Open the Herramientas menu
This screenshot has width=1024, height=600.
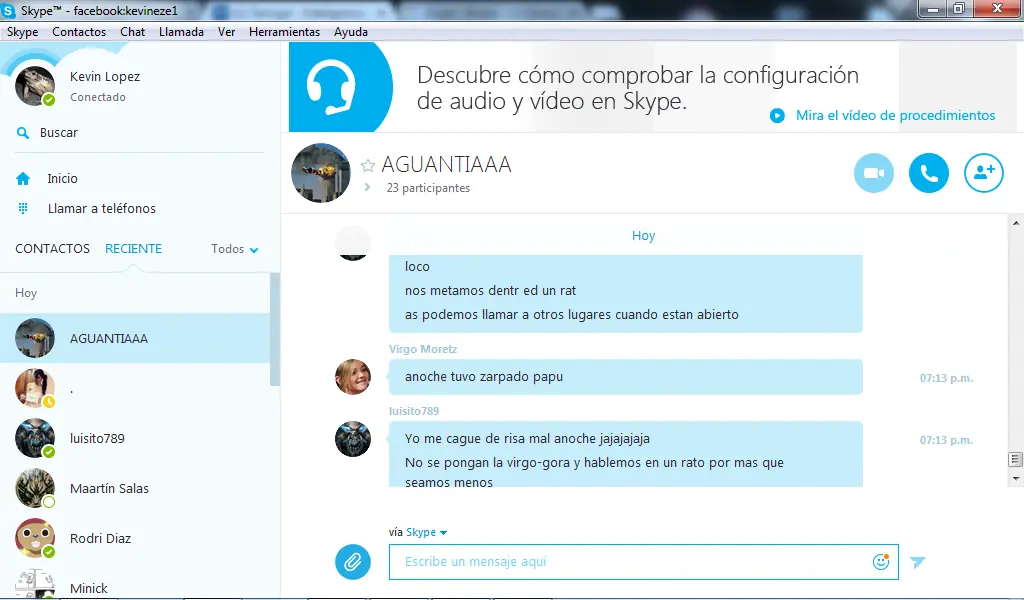(x=284, y=31)
